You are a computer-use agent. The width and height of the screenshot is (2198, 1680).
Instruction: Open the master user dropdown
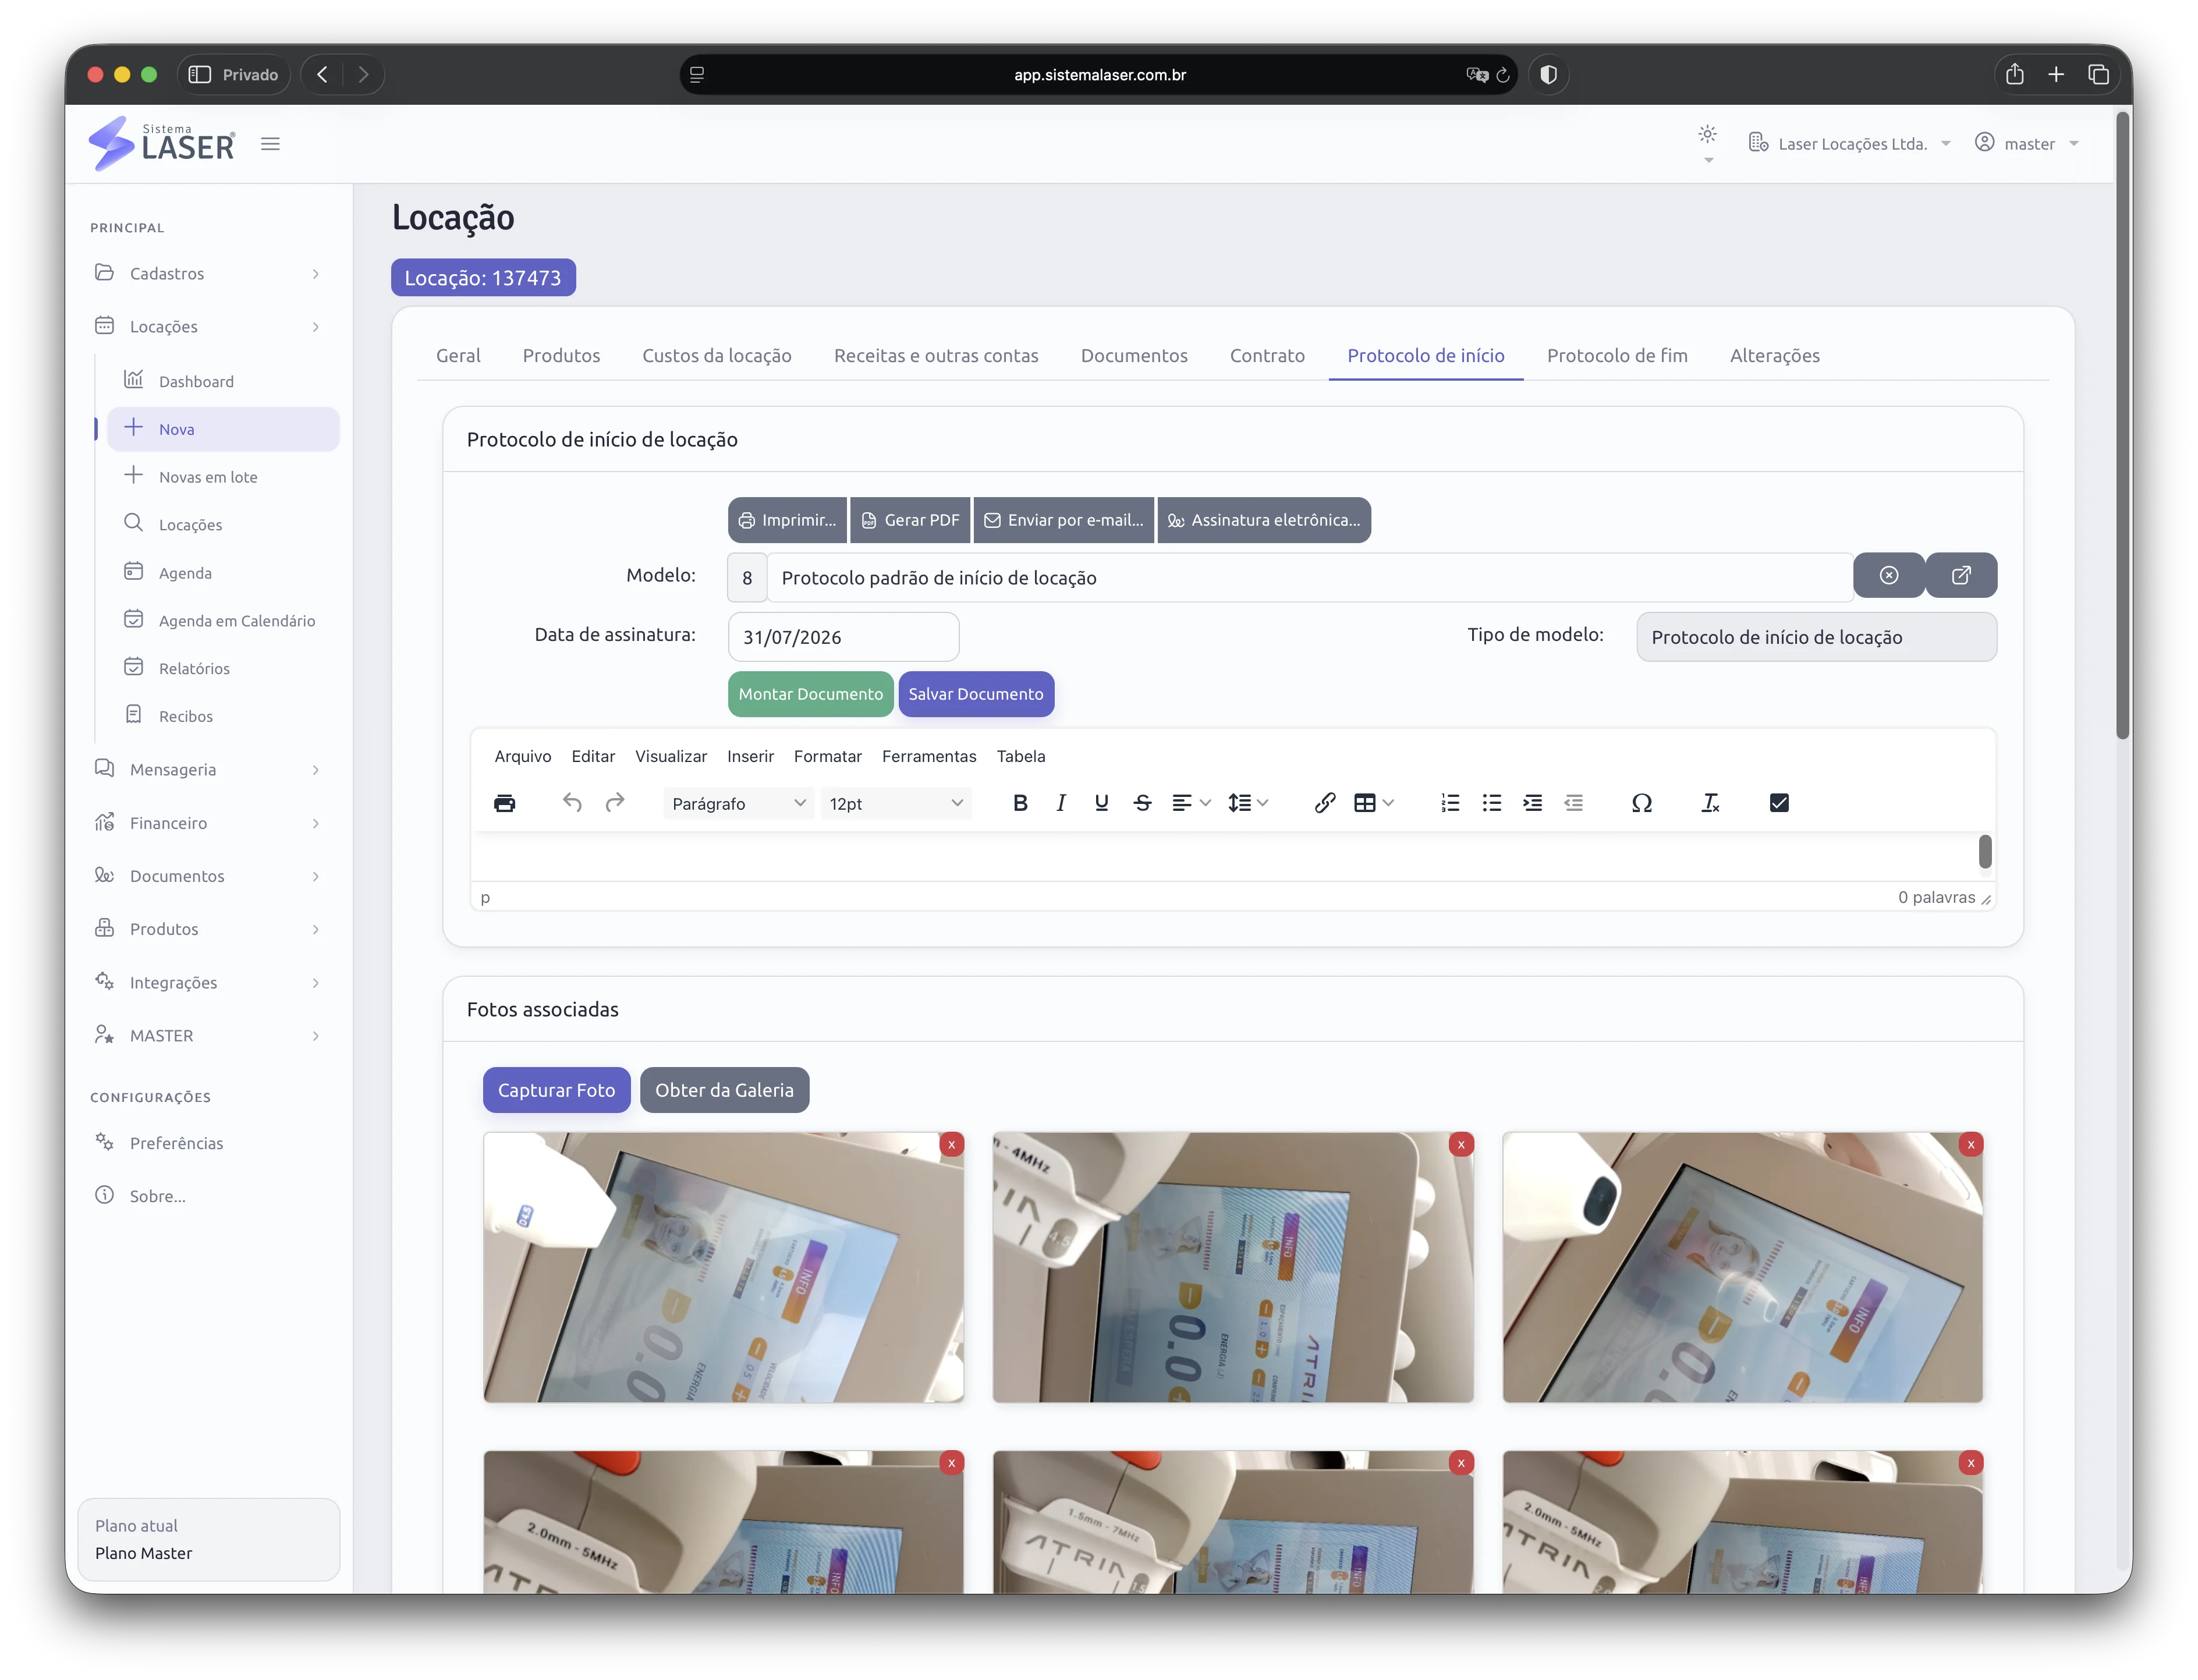pos(2028,144)
